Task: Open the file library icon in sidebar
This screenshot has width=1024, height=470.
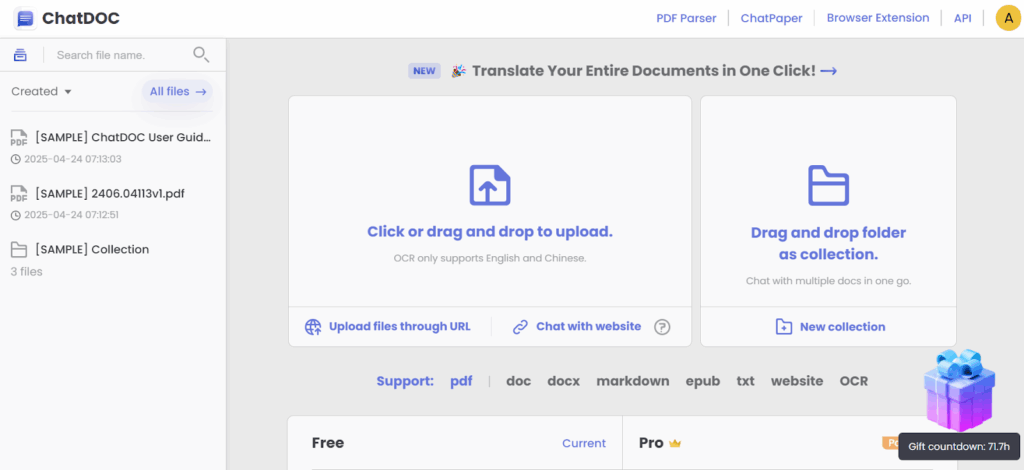Action: 20,55
